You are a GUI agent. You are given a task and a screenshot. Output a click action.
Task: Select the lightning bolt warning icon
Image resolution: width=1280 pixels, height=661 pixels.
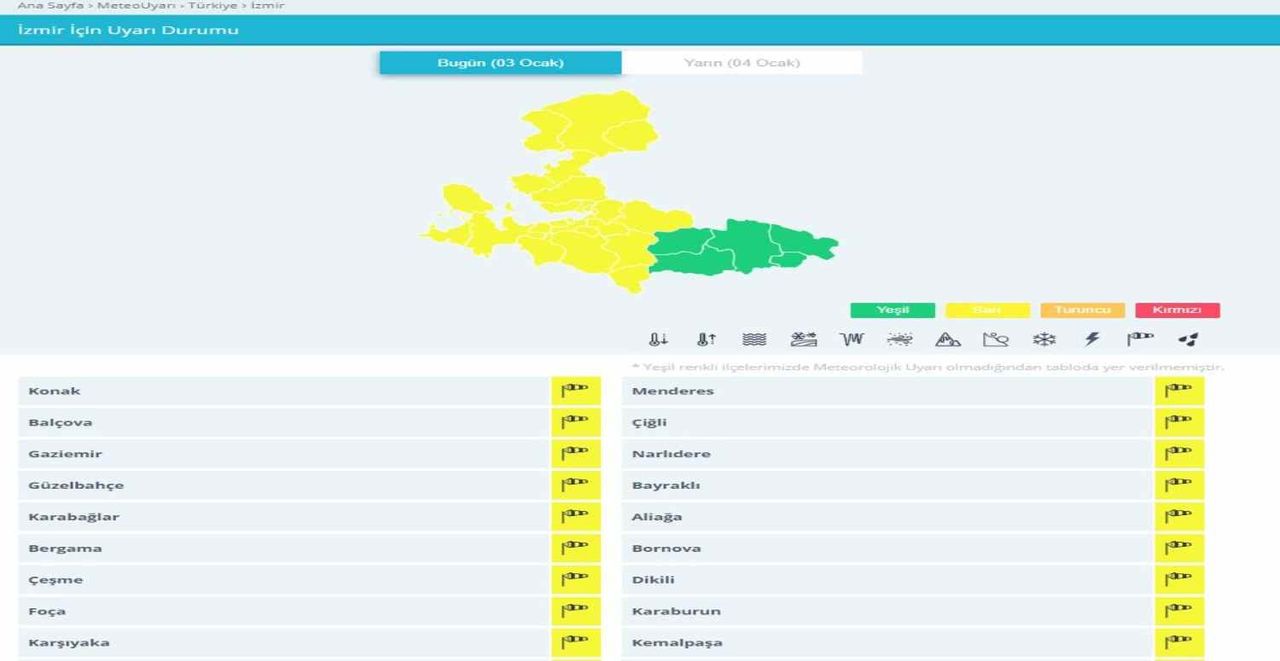(x=1092, y=340)
